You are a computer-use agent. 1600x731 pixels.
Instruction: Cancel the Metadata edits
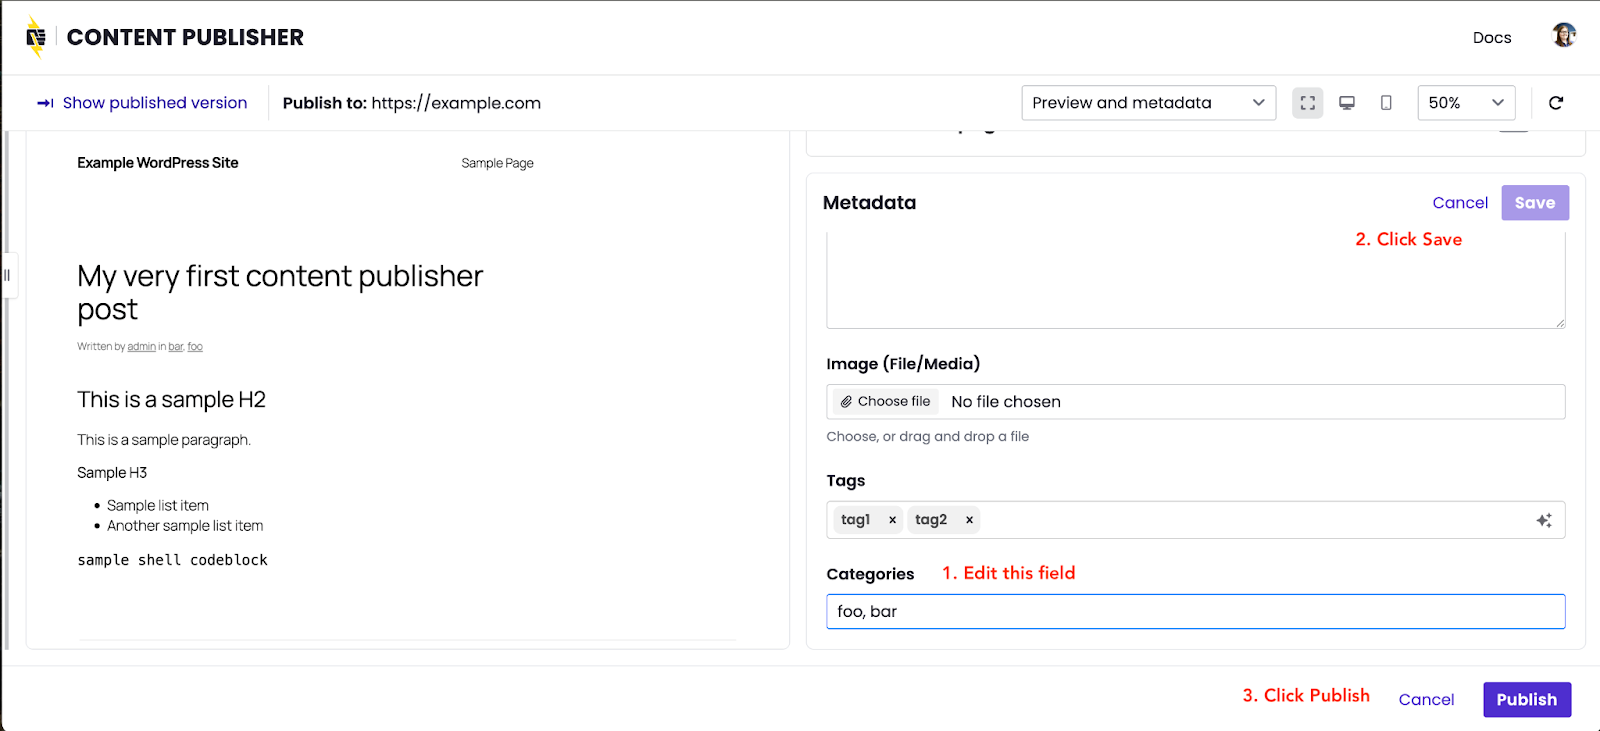(1460, 203)
